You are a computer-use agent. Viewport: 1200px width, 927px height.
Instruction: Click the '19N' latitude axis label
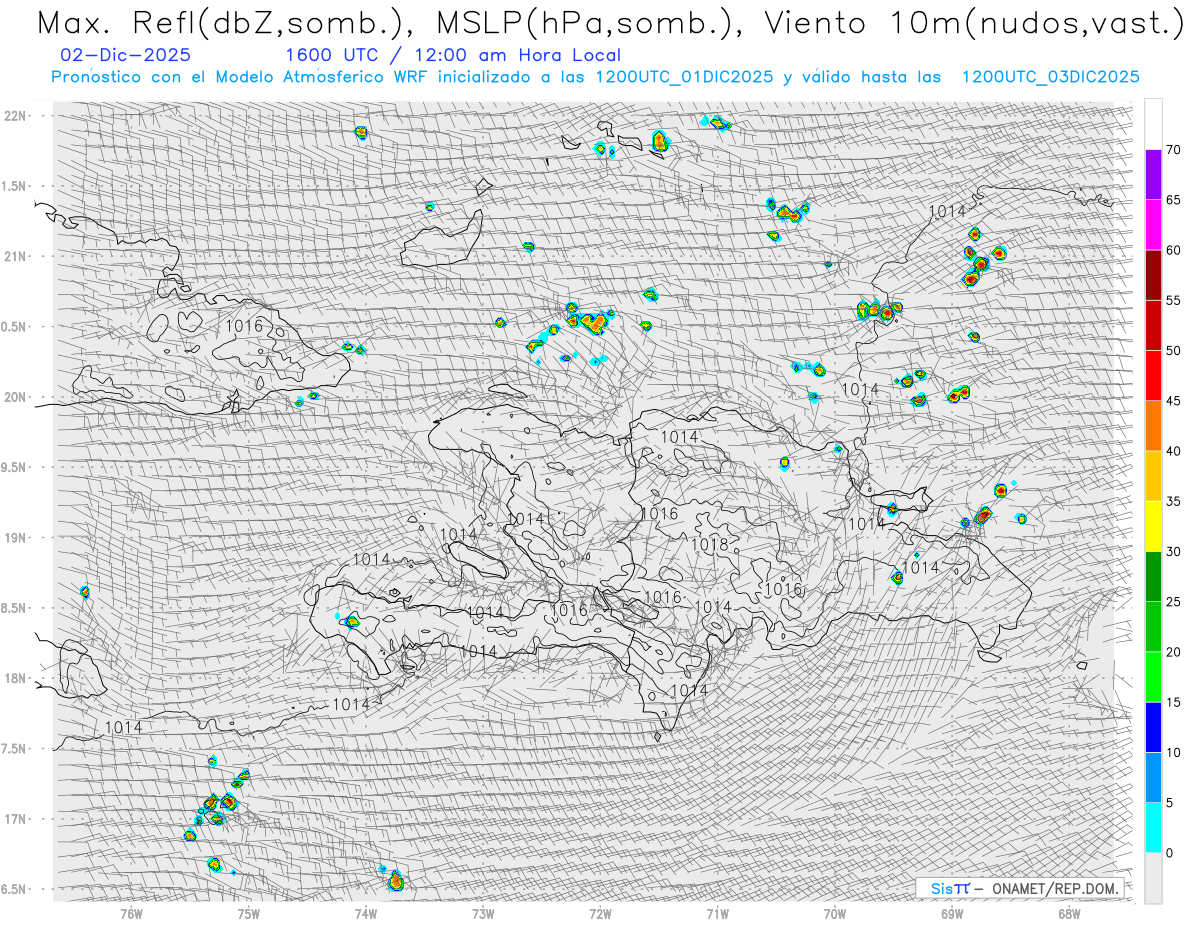point(15,538)
